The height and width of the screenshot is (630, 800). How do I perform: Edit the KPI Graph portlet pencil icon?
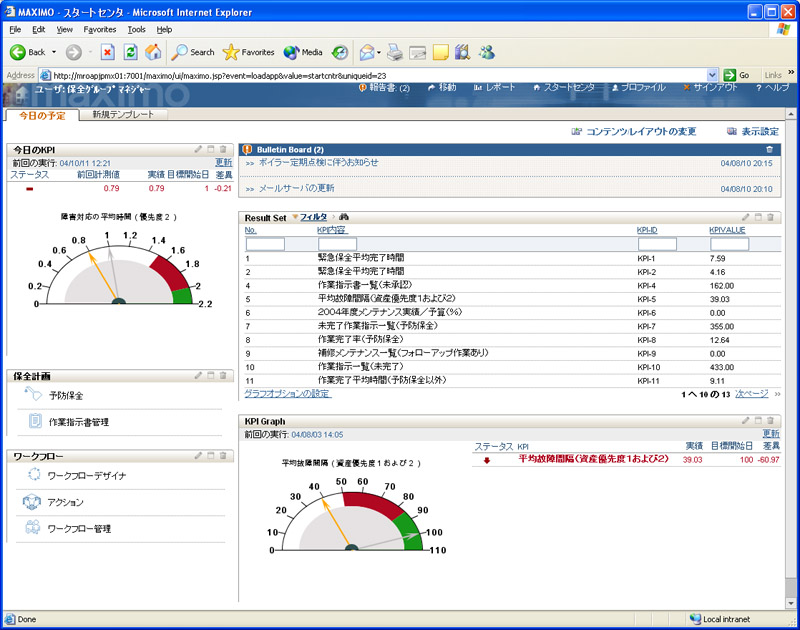tap(745, 421)
